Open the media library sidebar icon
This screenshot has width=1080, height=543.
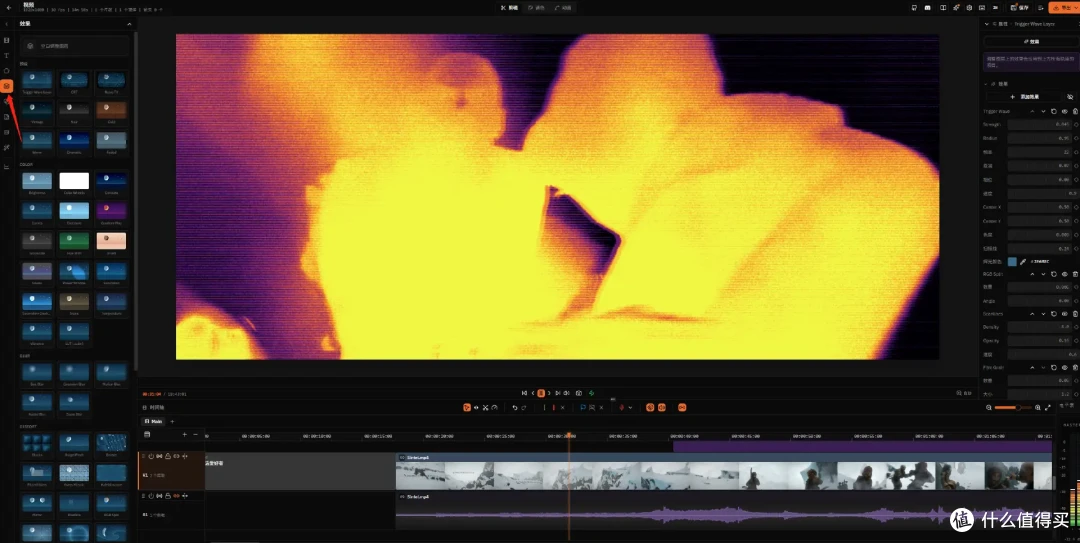pyautogui.click(x=7, y=41)
